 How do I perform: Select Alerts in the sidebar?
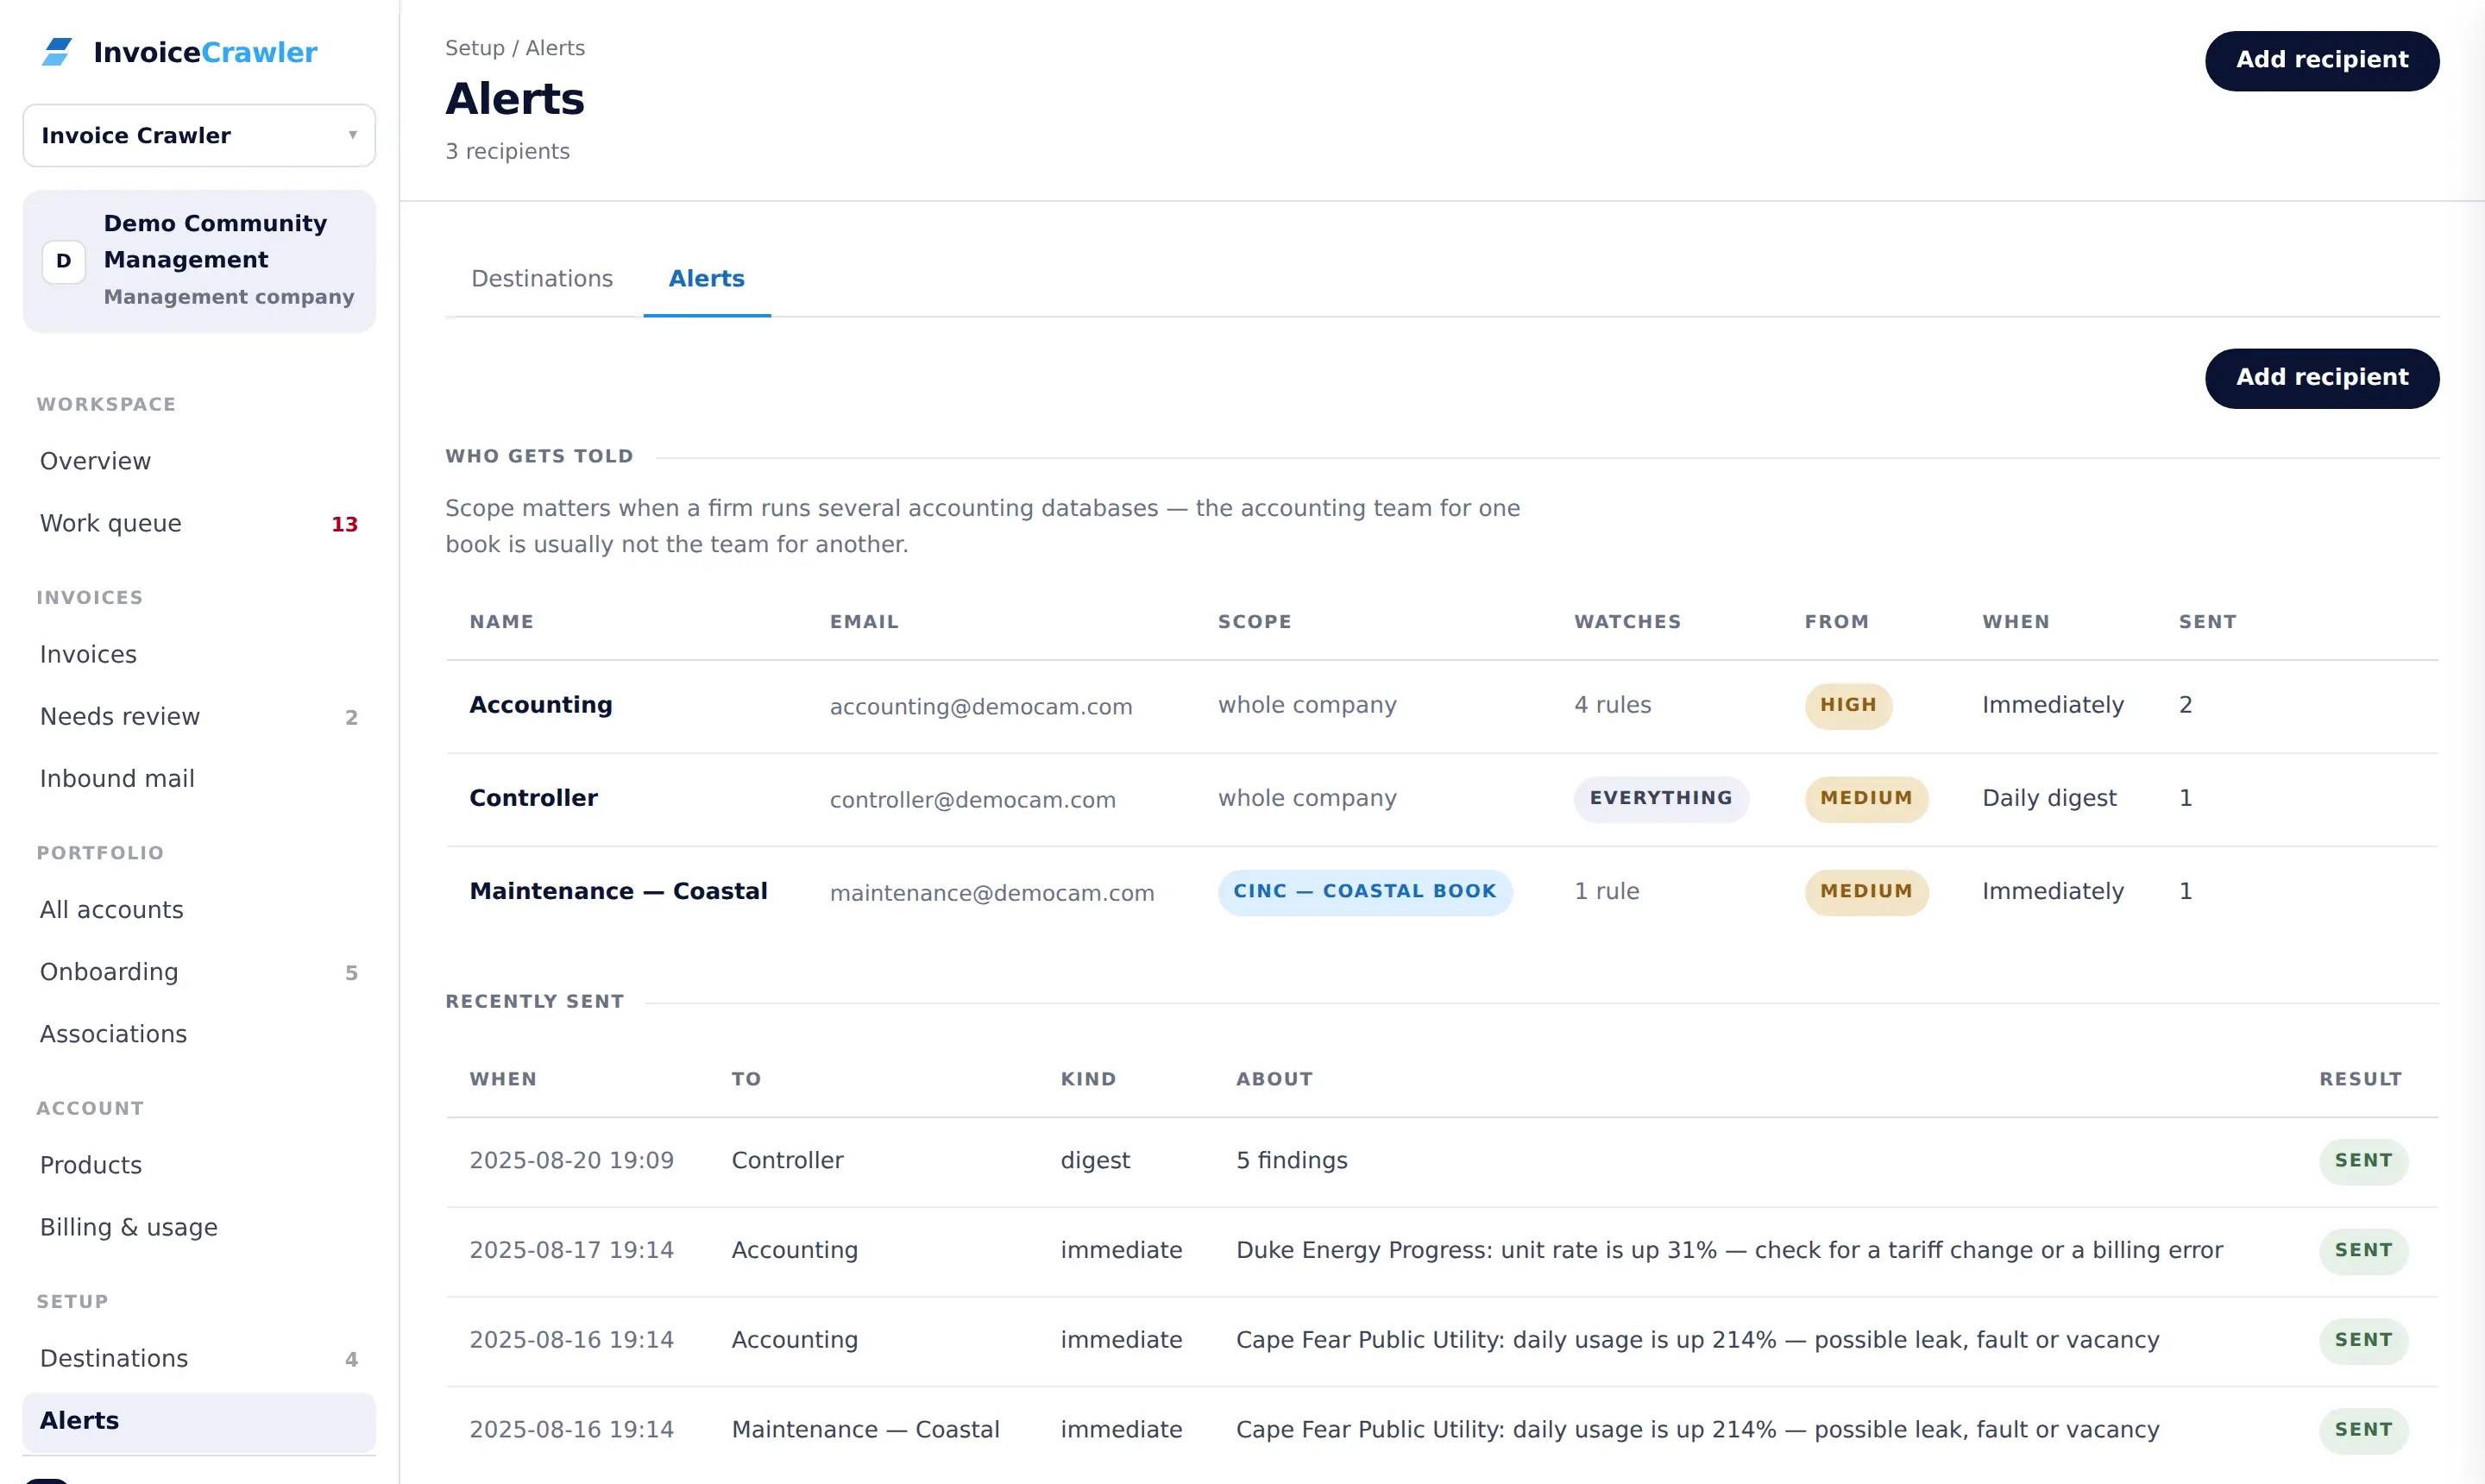click(x=199, y=1420)
